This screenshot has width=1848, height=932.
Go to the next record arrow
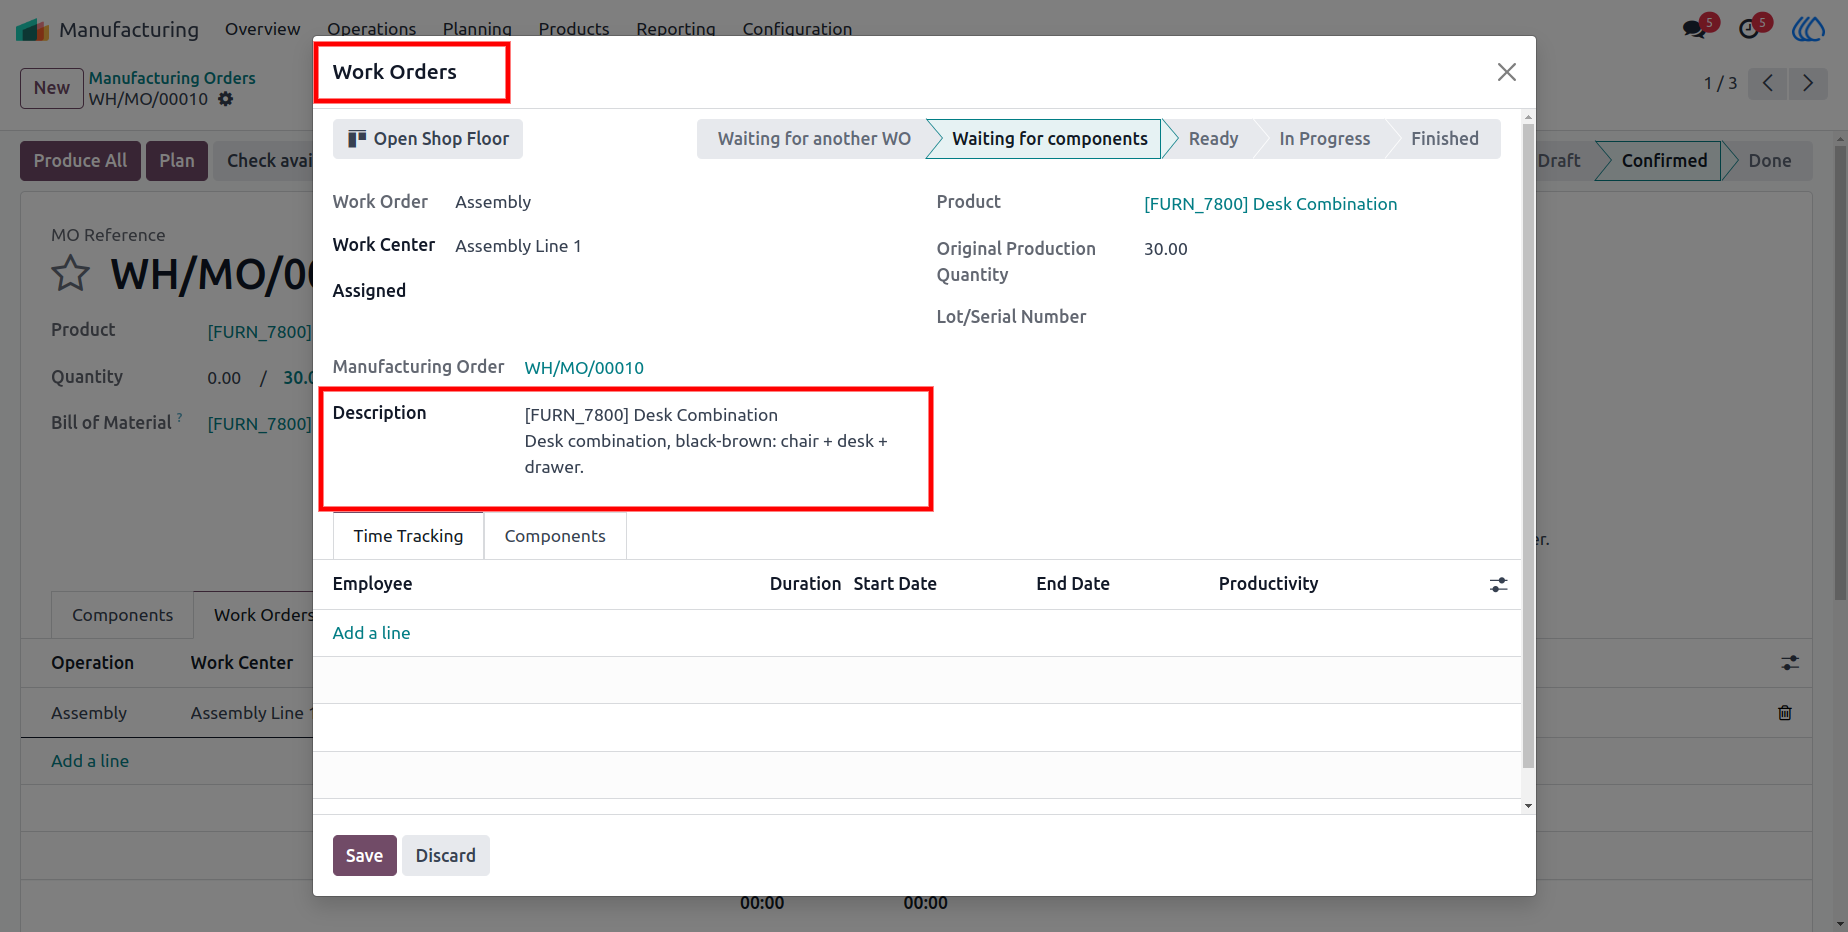pyautogui.click(x=1808, y=83)
